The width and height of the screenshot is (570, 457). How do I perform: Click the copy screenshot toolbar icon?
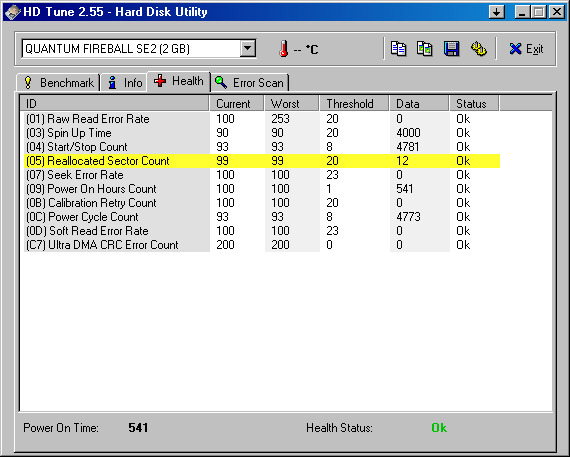coord(425,49)
